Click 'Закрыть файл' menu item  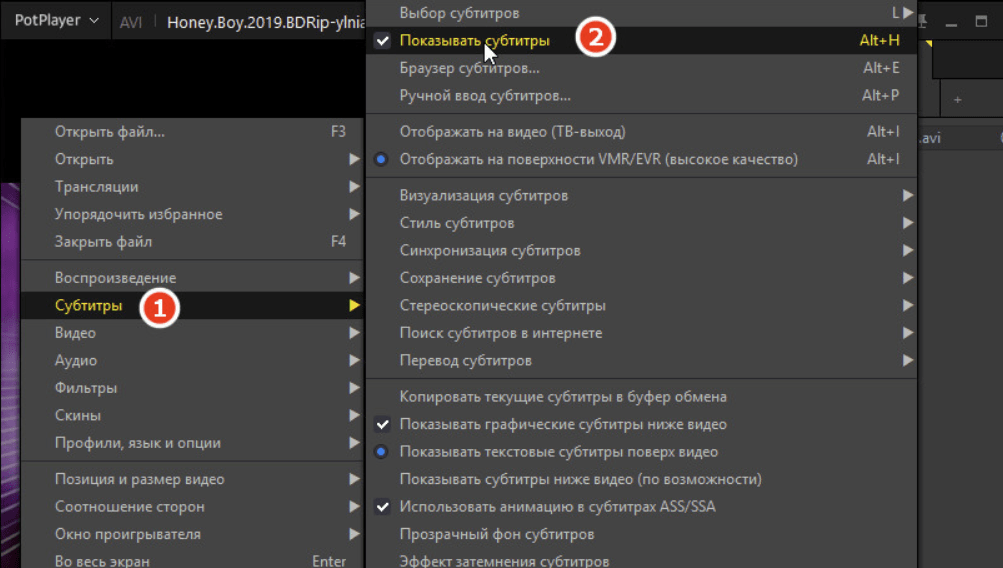102,241
